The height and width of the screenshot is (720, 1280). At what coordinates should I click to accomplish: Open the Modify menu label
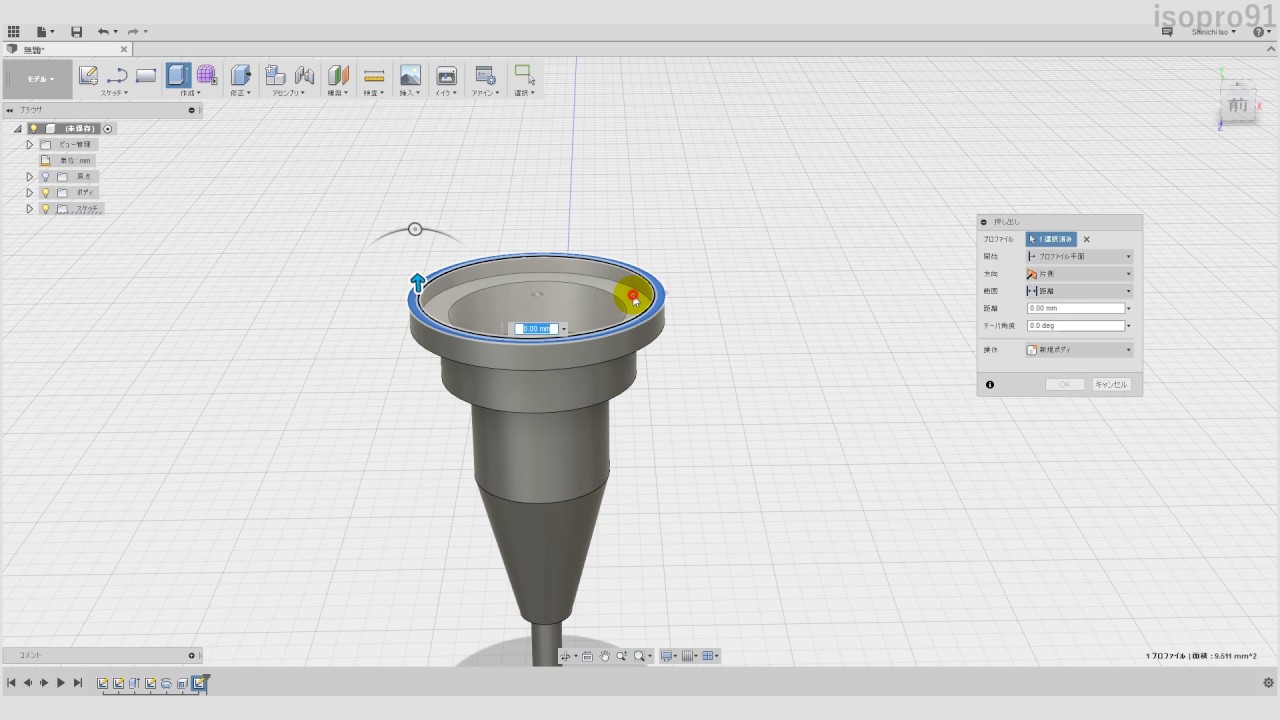240,93
